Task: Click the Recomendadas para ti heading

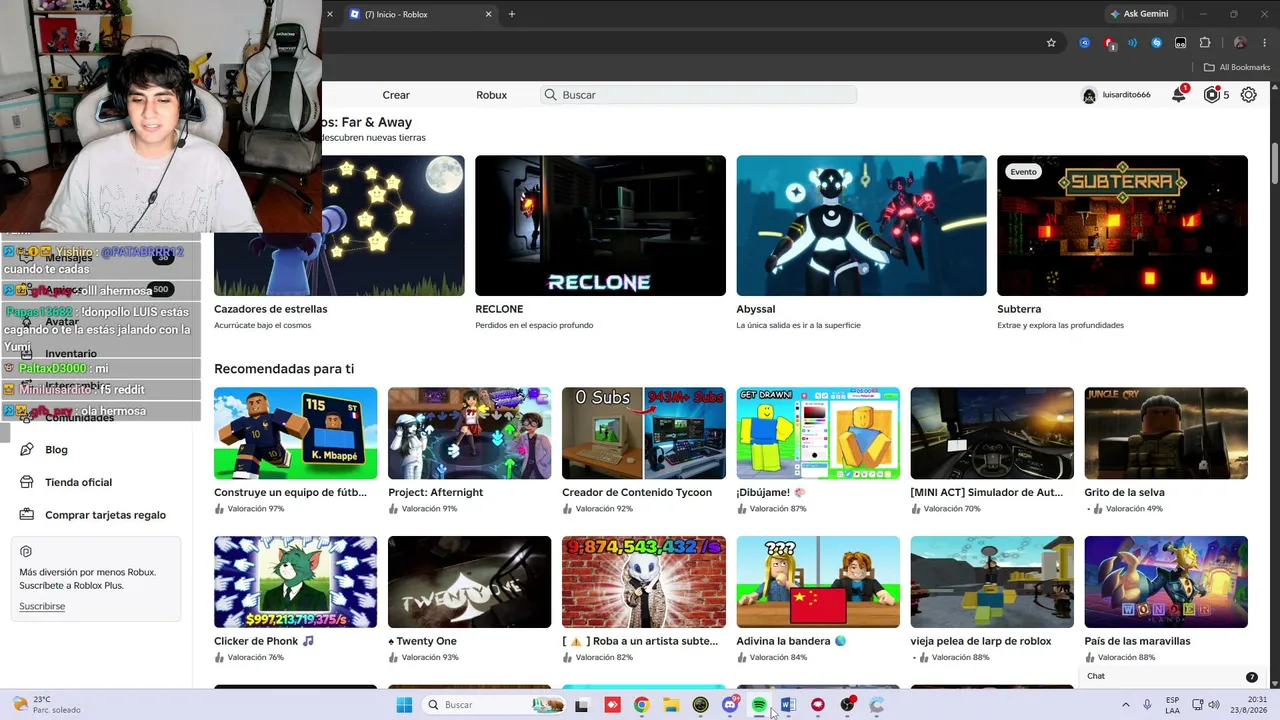Action: 284,369
